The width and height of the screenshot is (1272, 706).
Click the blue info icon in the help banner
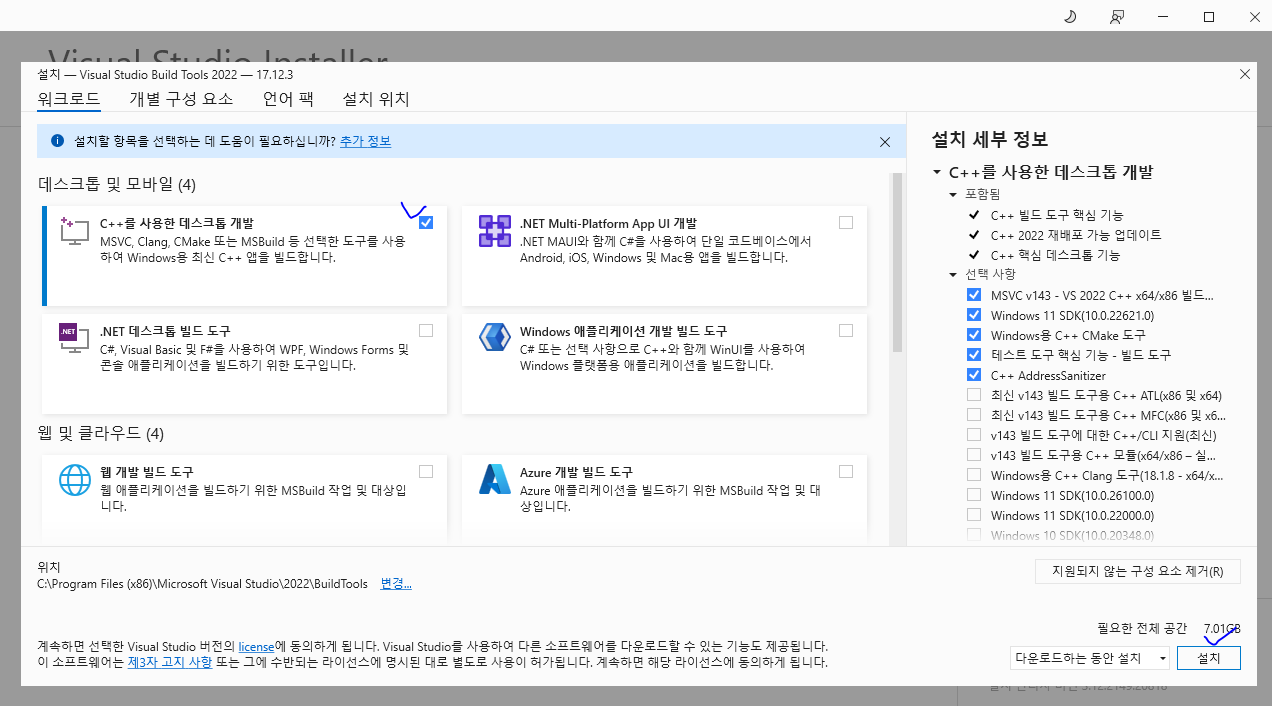click(x=57, y=142)
